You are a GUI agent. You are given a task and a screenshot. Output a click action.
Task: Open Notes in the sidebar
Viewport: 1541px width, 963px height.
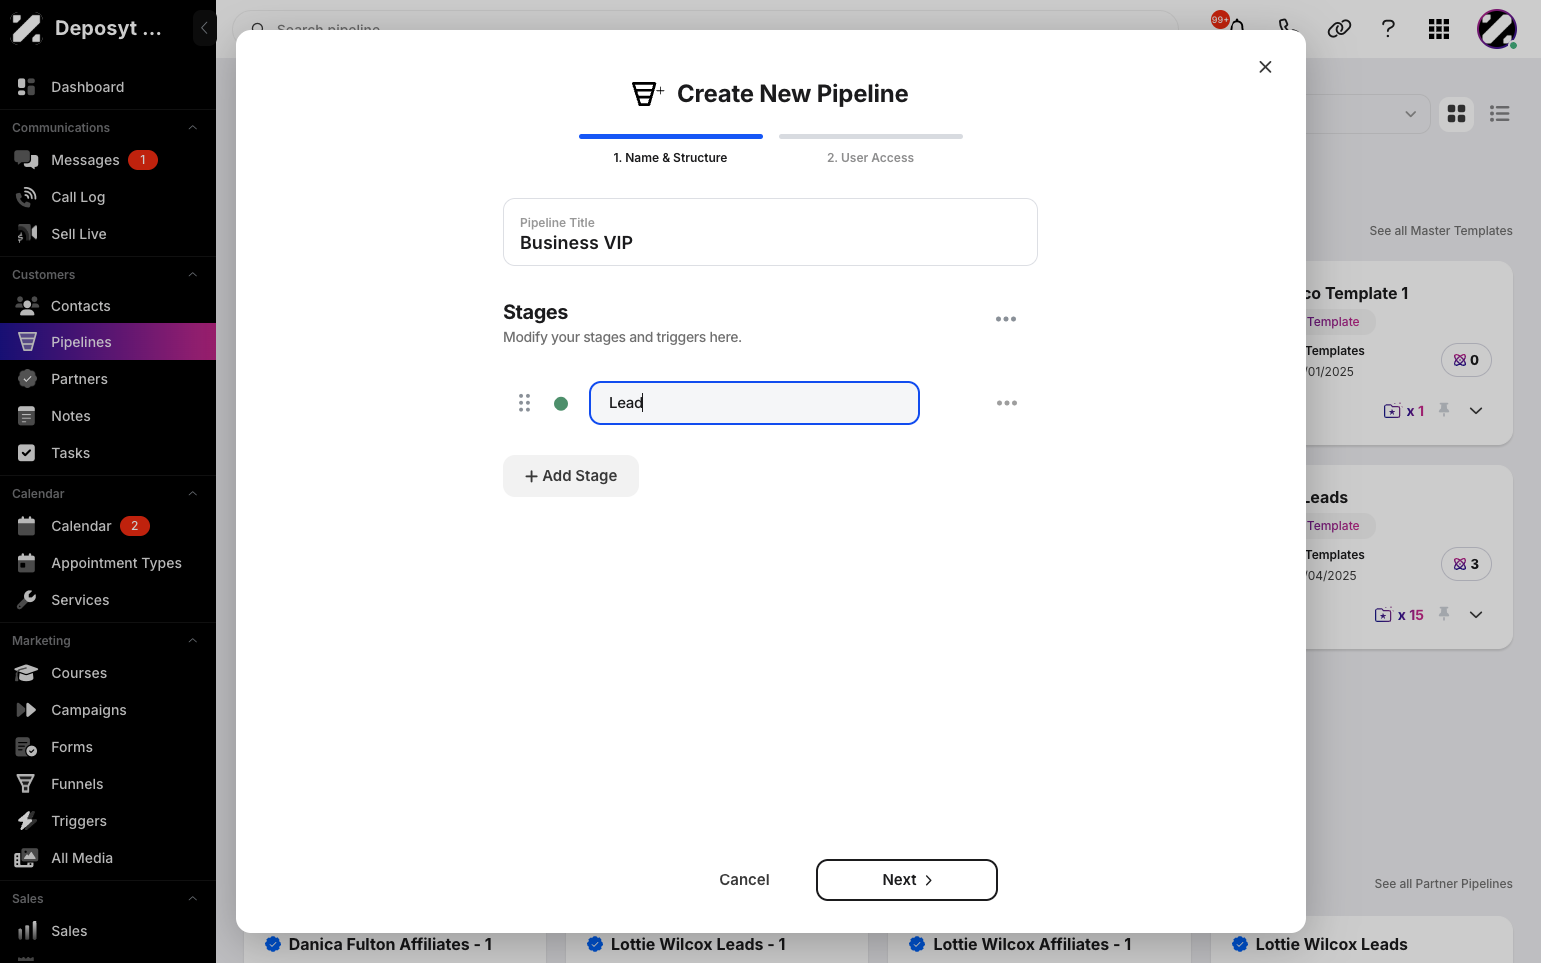point(108,416)
